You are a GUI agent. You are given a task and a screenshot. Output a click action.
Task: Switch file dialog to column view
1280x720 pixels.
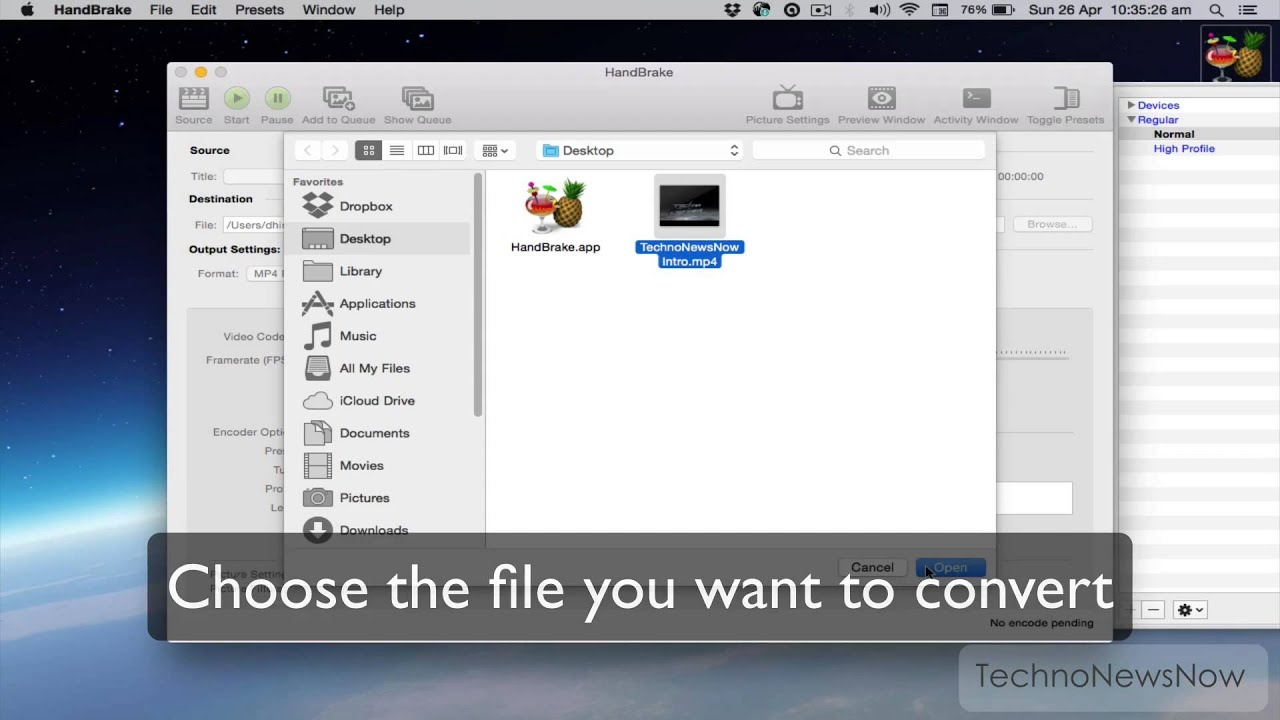coord(425,150)
